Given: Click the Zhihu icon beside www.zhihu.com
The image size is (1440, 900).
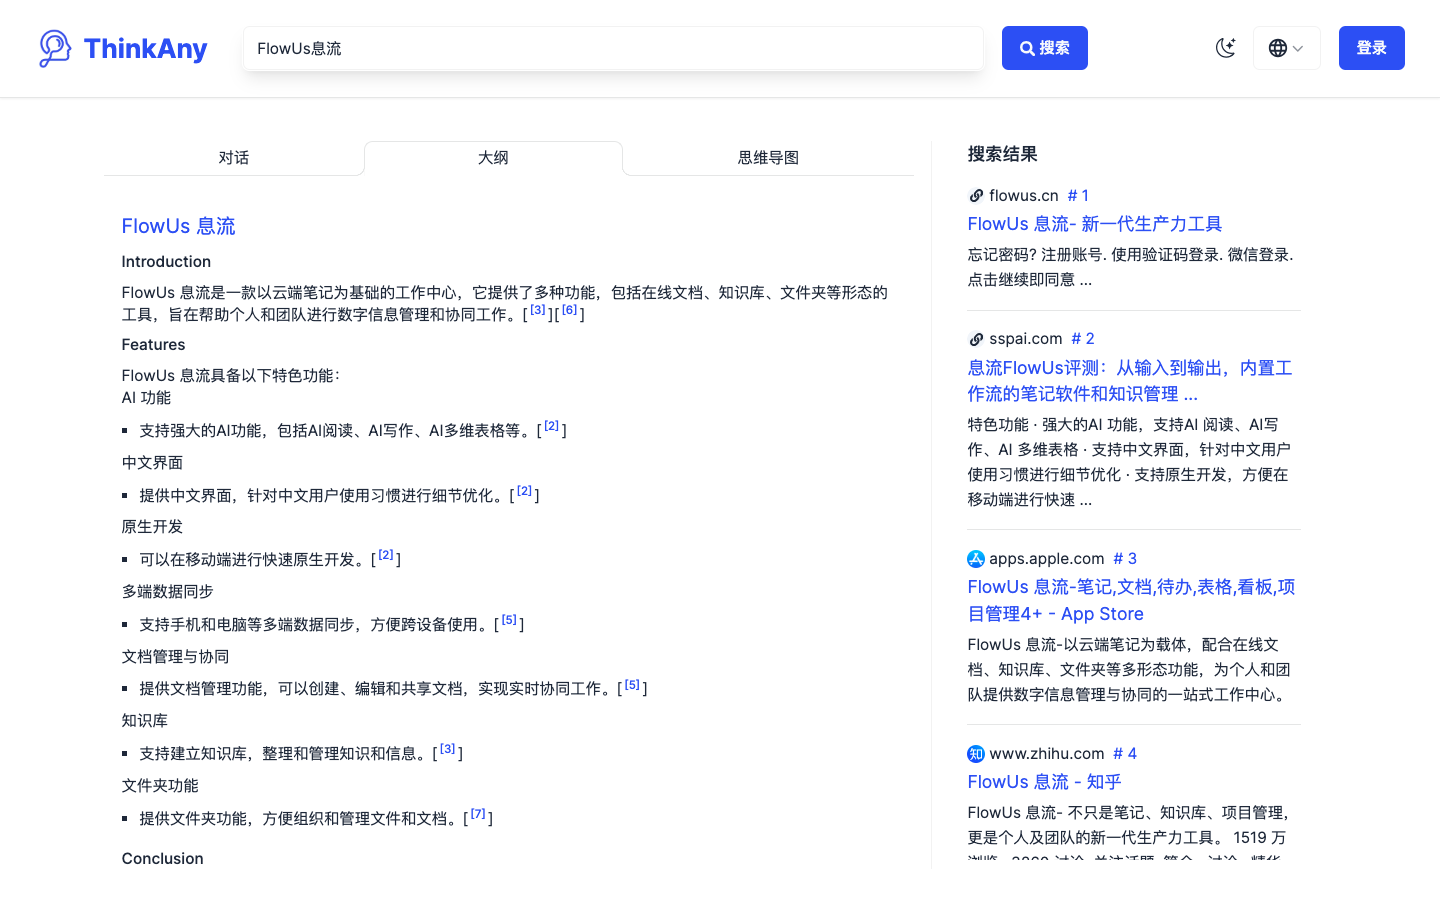Looking at the screenshot, I should point(976,754).
